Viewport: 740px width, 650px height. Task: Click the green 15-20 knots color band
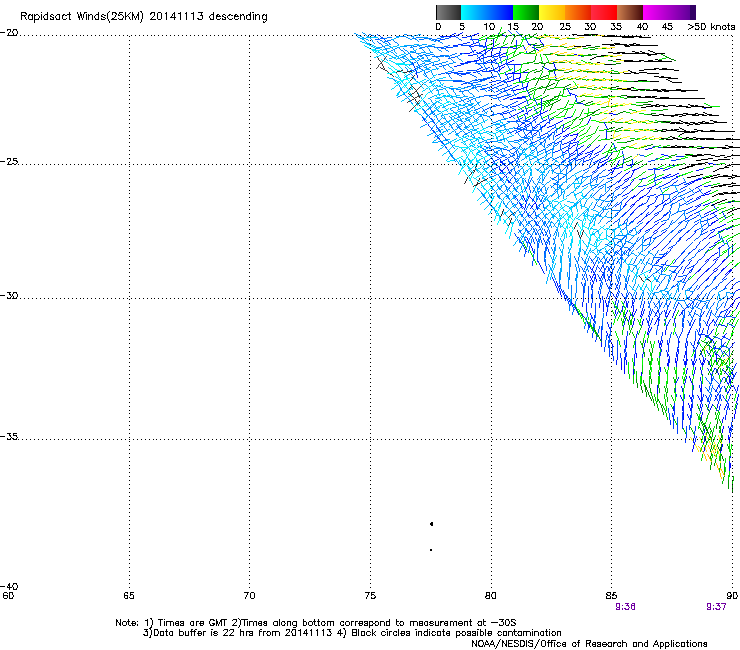click(526, 12)
